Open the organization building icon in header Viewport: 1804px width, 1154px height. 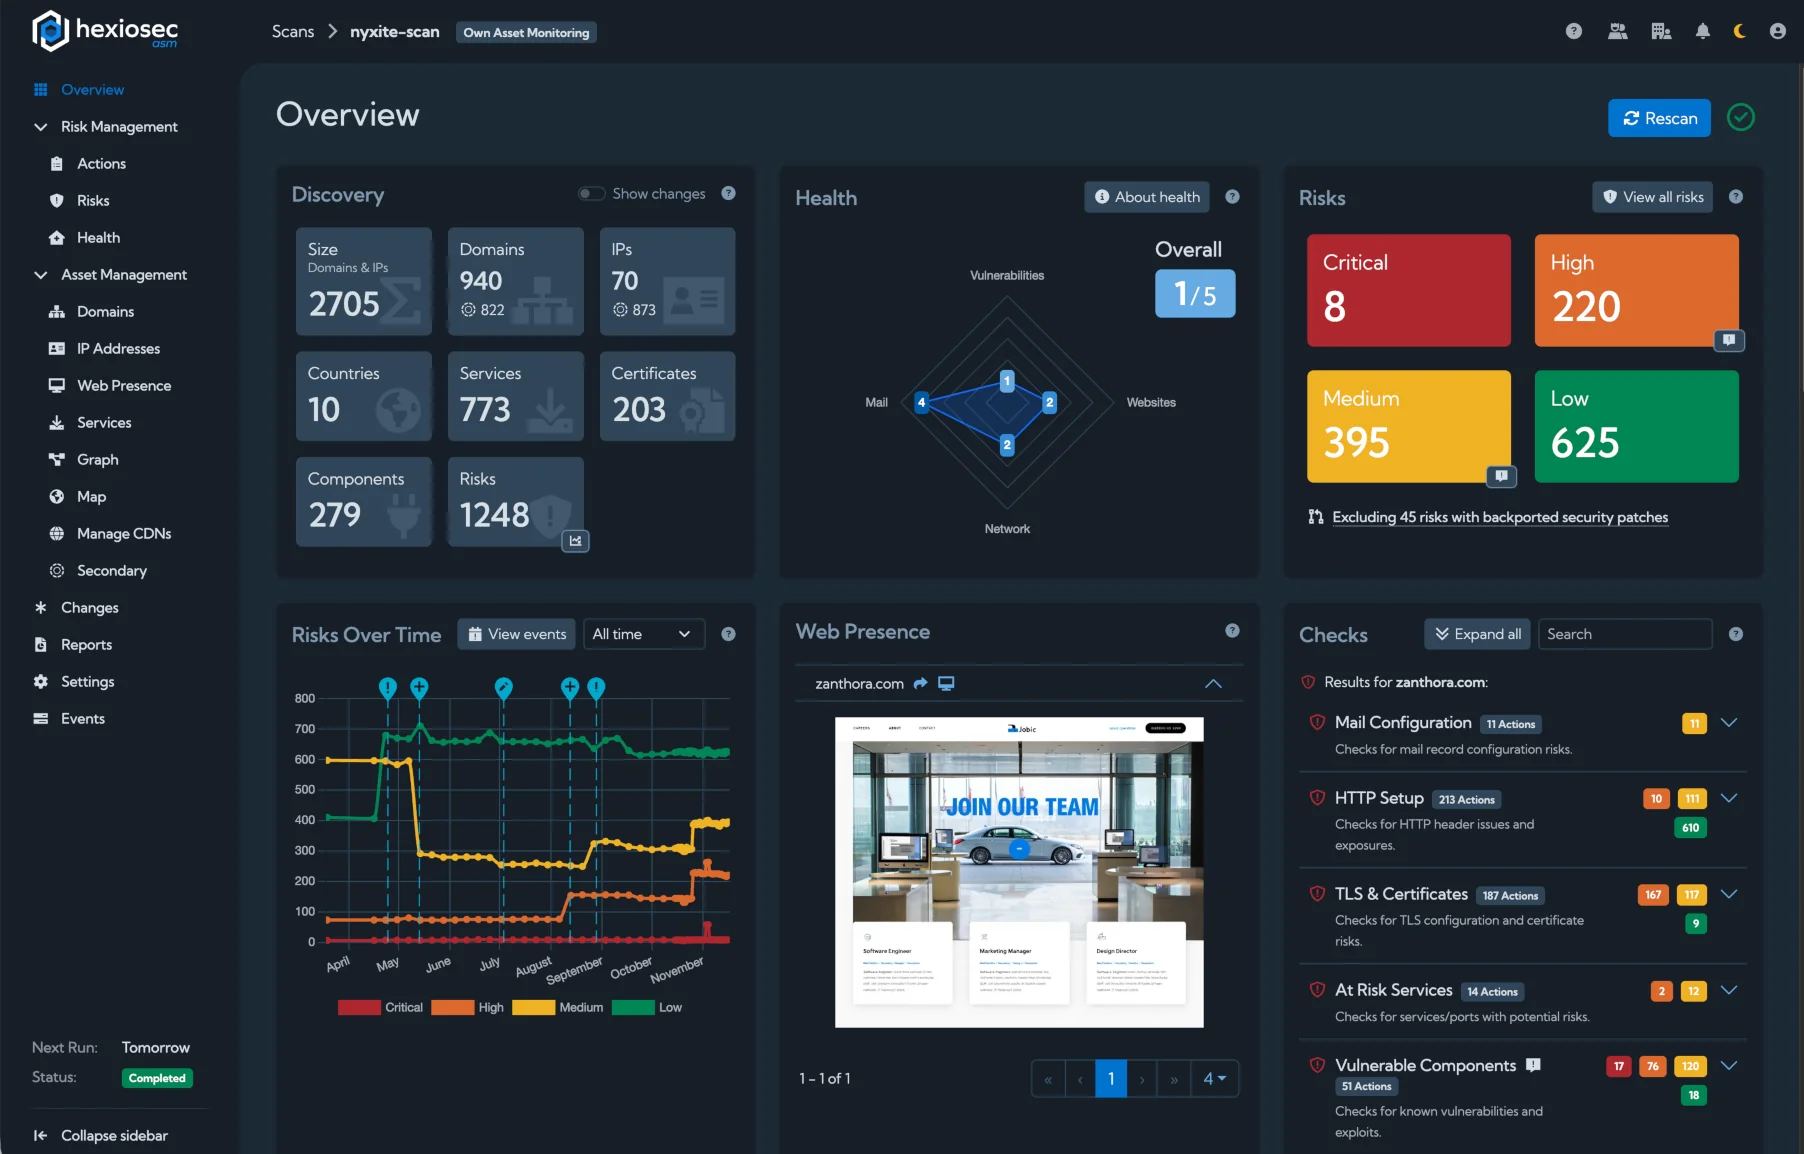(x=1662, y=31)
